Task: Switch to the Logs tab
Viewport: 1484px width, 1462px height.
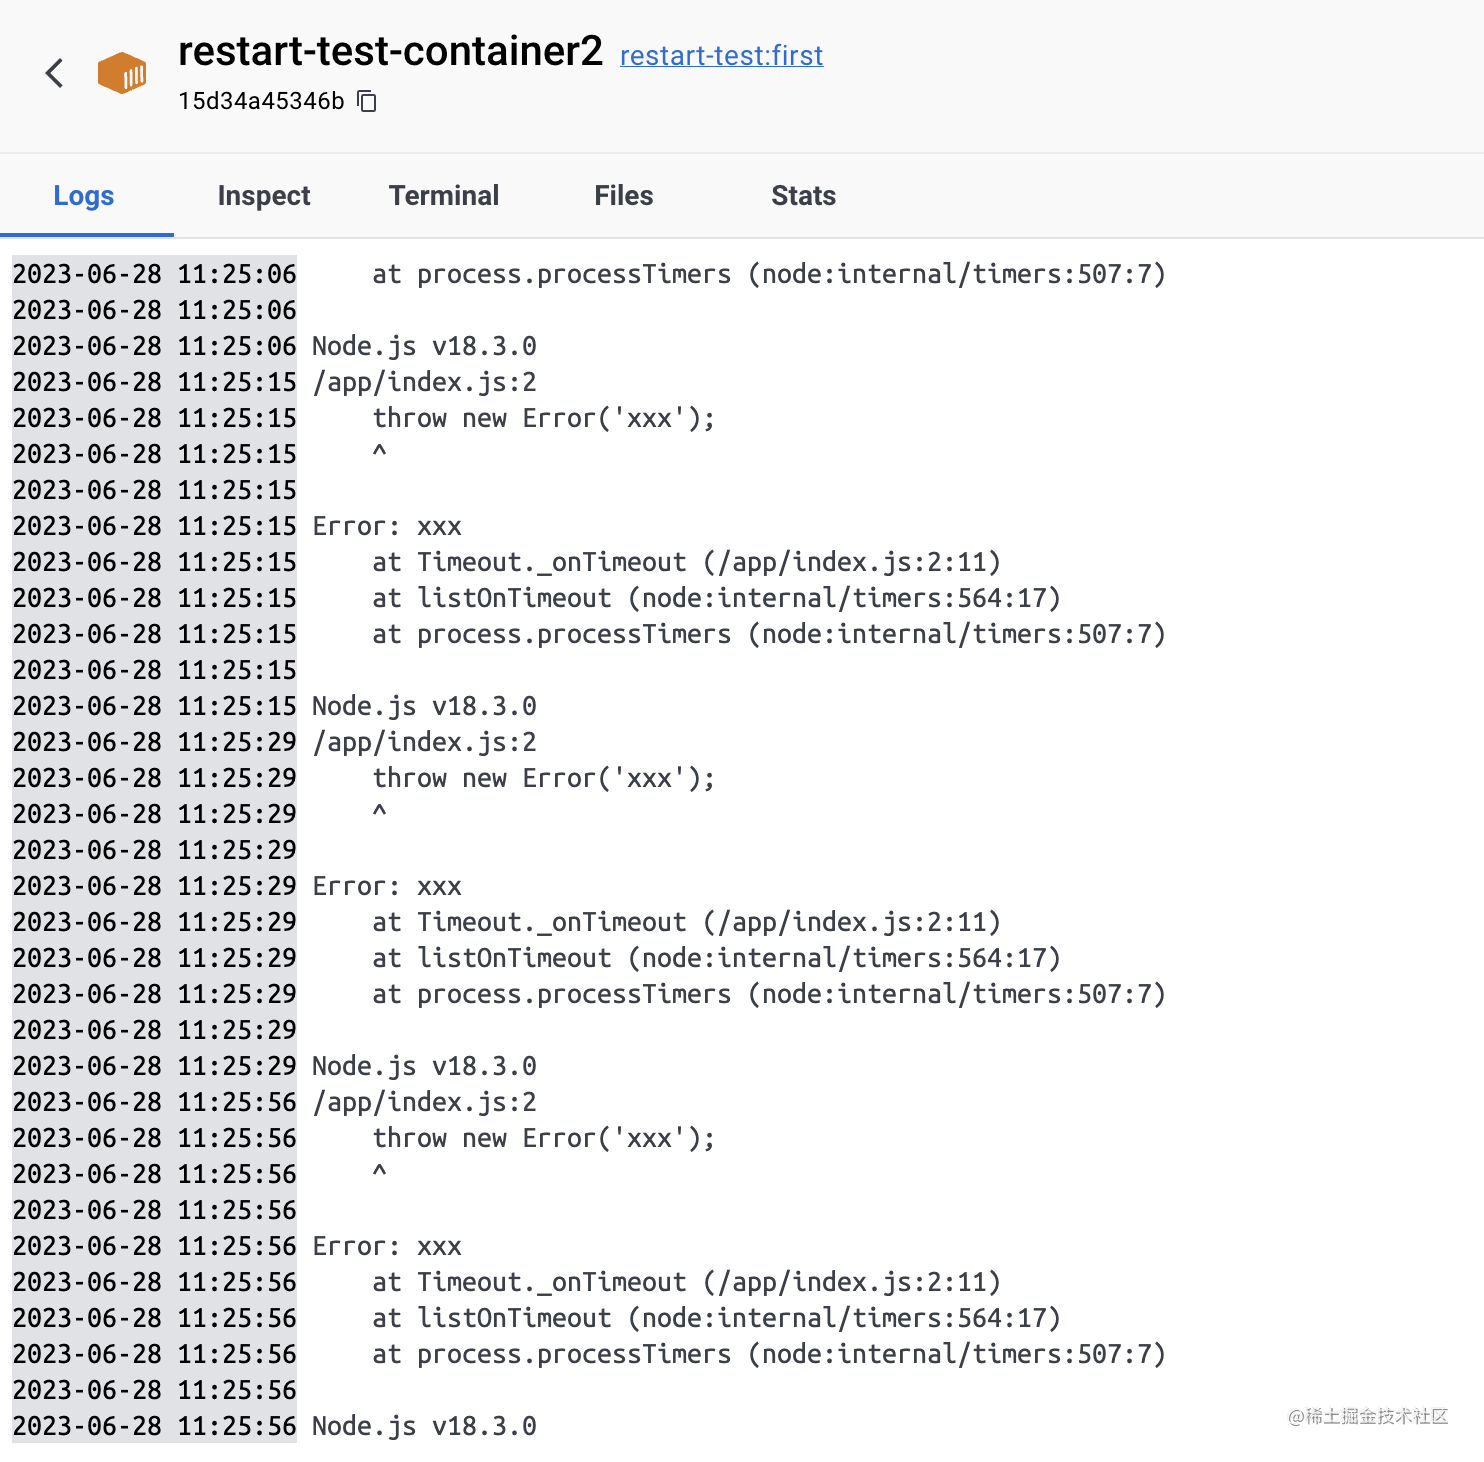Action: 84,196
